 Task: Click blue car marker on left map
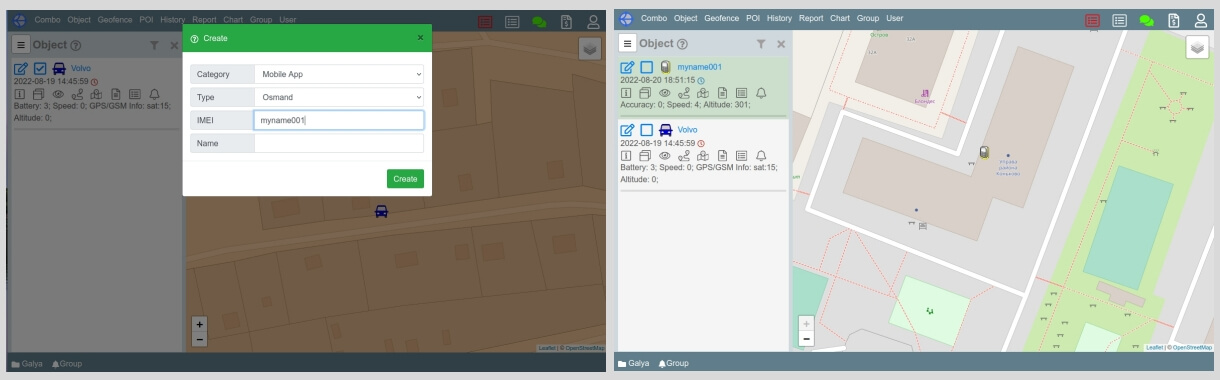pos(381,211)
